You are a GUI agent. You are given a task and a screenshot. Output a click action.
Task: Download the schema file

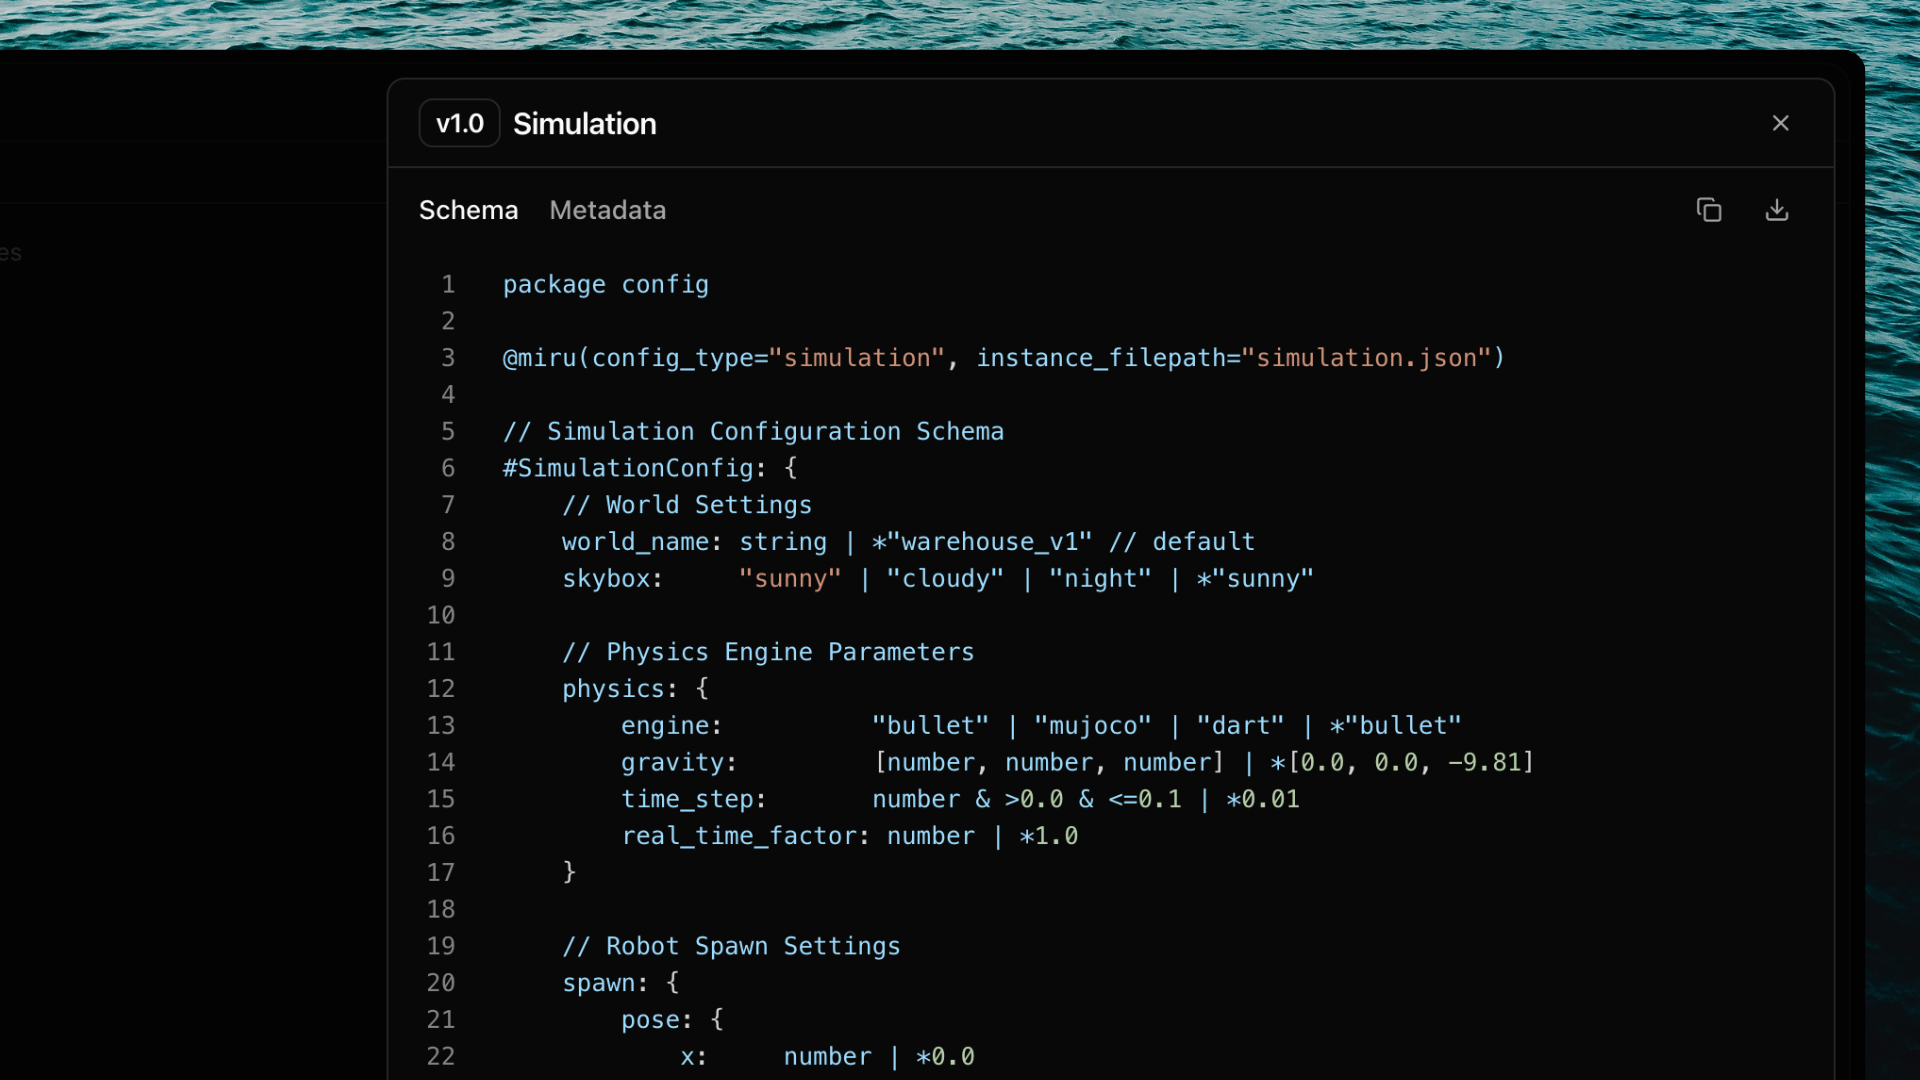(1777, 210)
